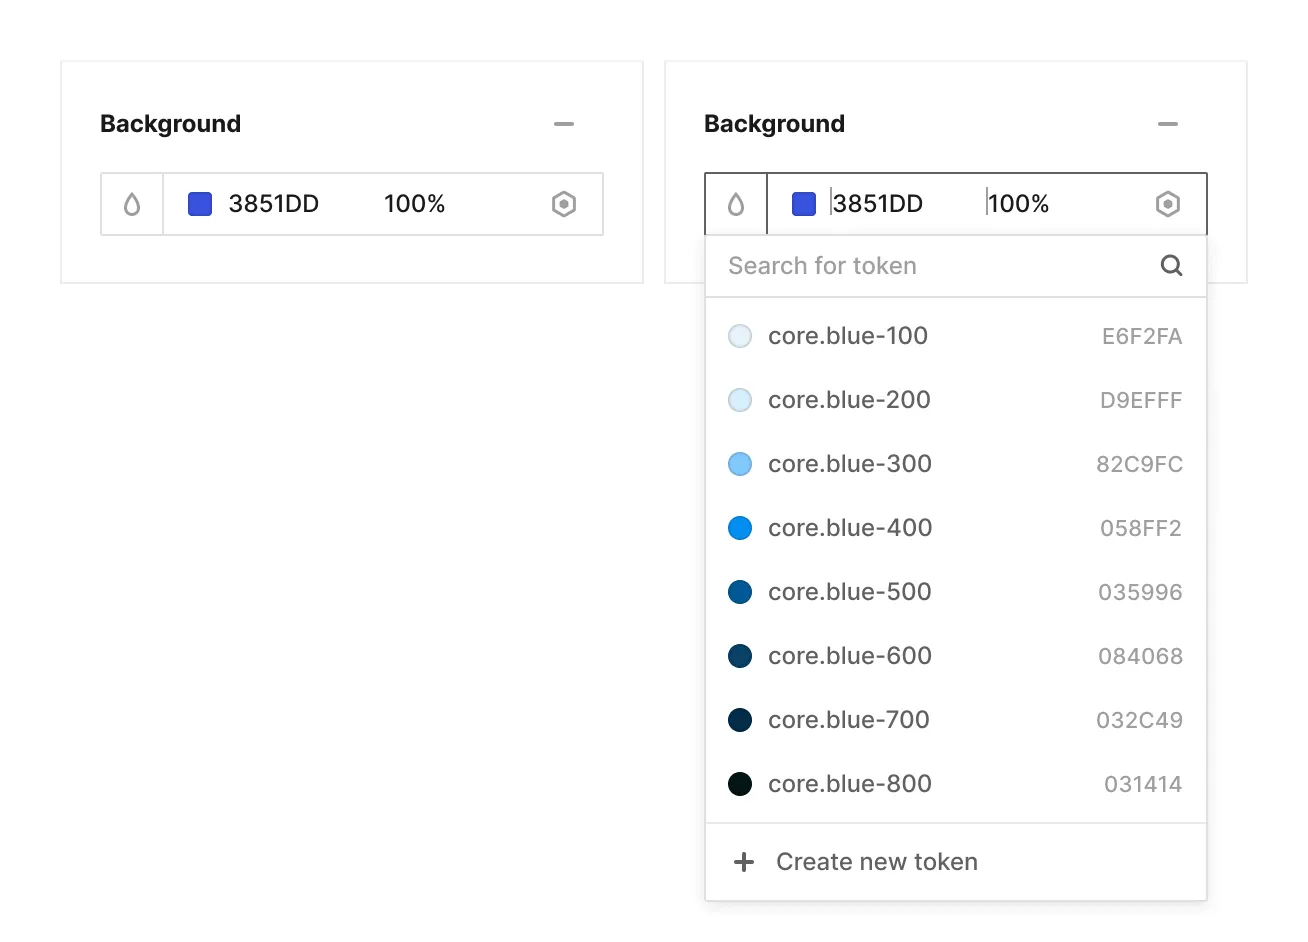The width and height of the screenshot is (1308, 942).
Task: Select token core.blue-100
Action: pos(956,336)
